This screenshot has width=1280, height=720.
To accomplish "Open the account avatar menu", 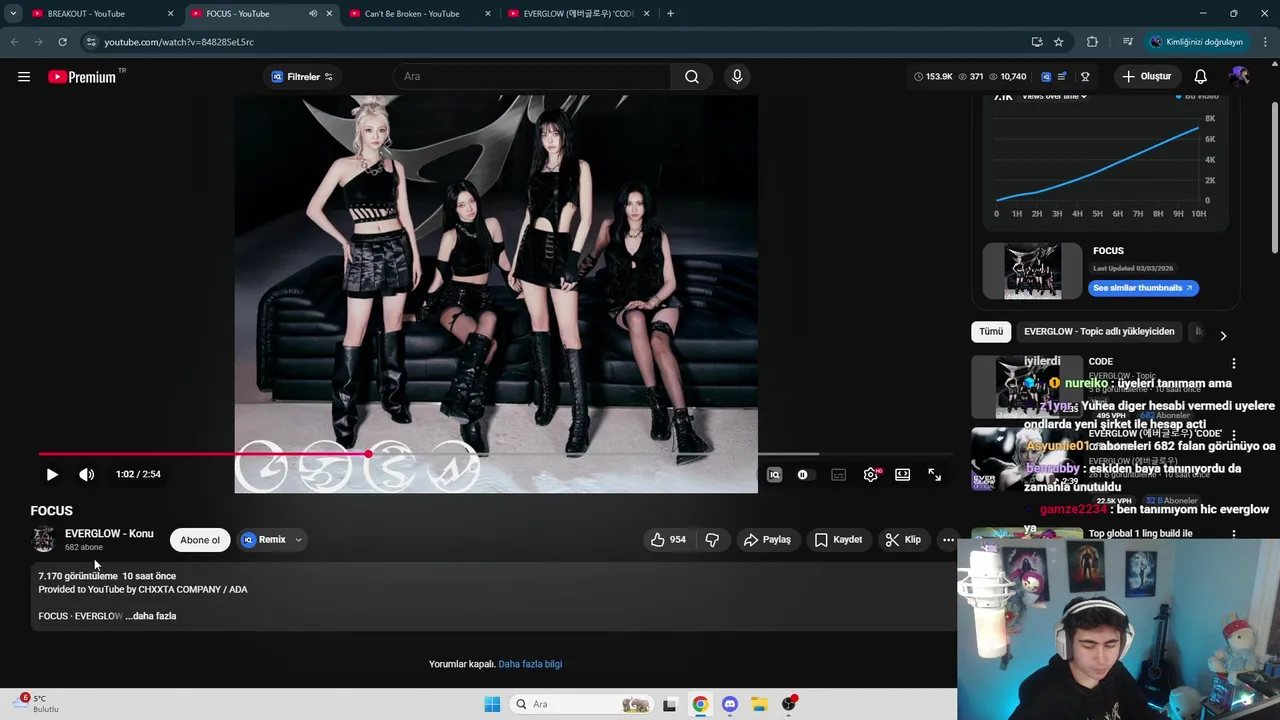I will pos(1239,77).
